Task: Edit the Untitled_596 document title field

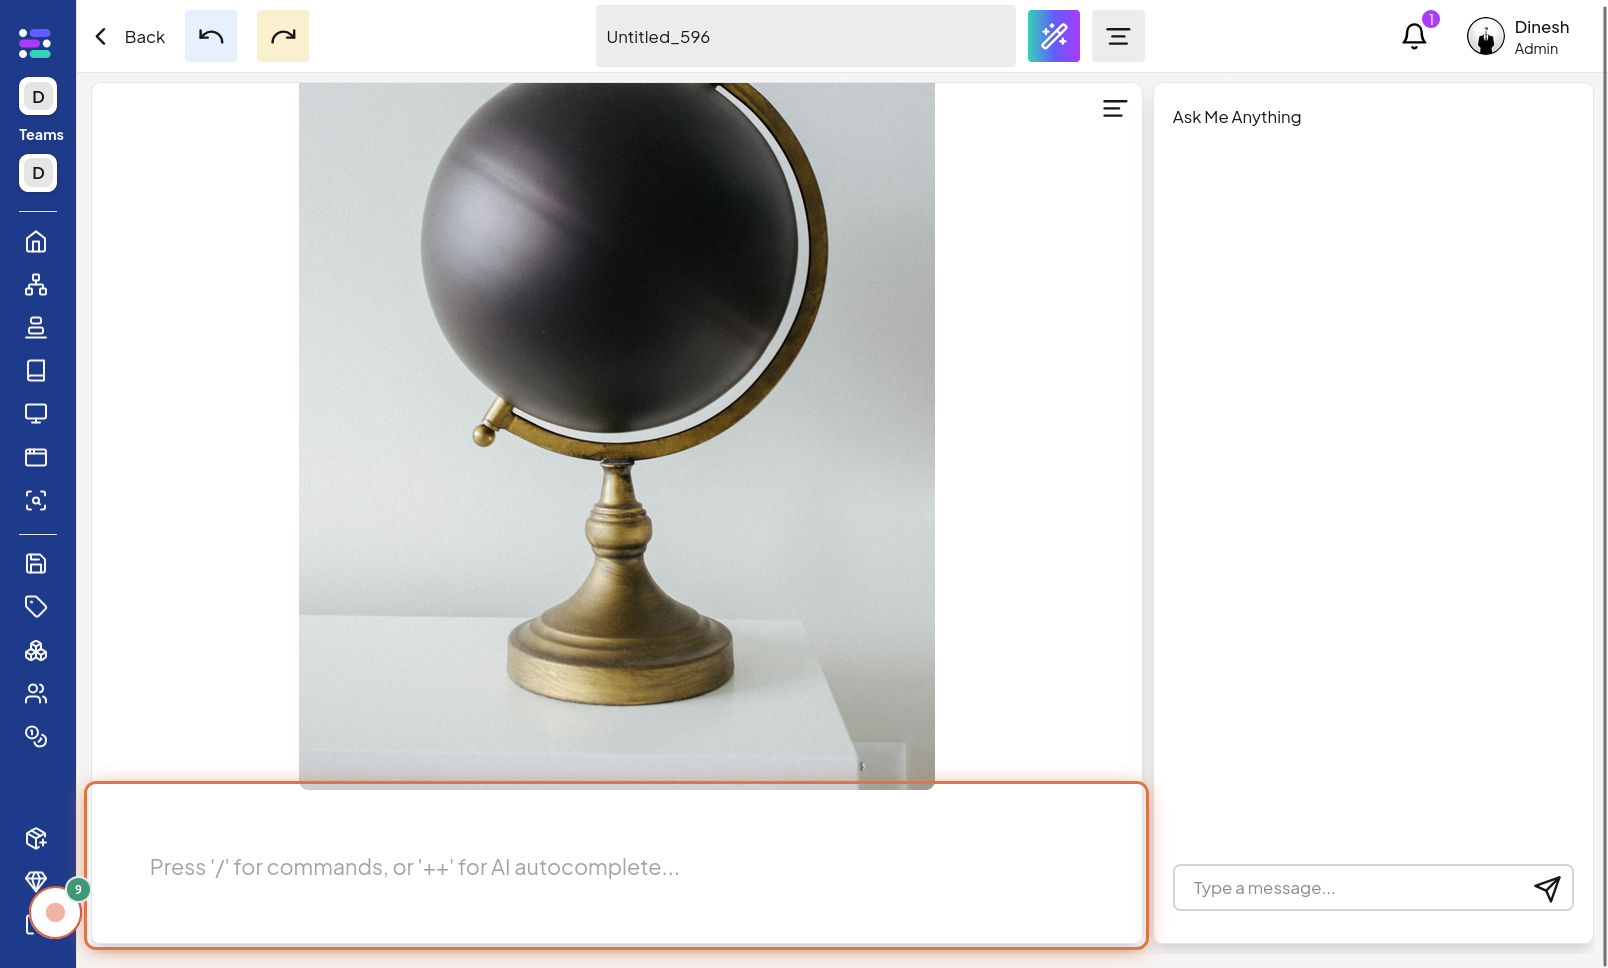Action: point(805,36)
